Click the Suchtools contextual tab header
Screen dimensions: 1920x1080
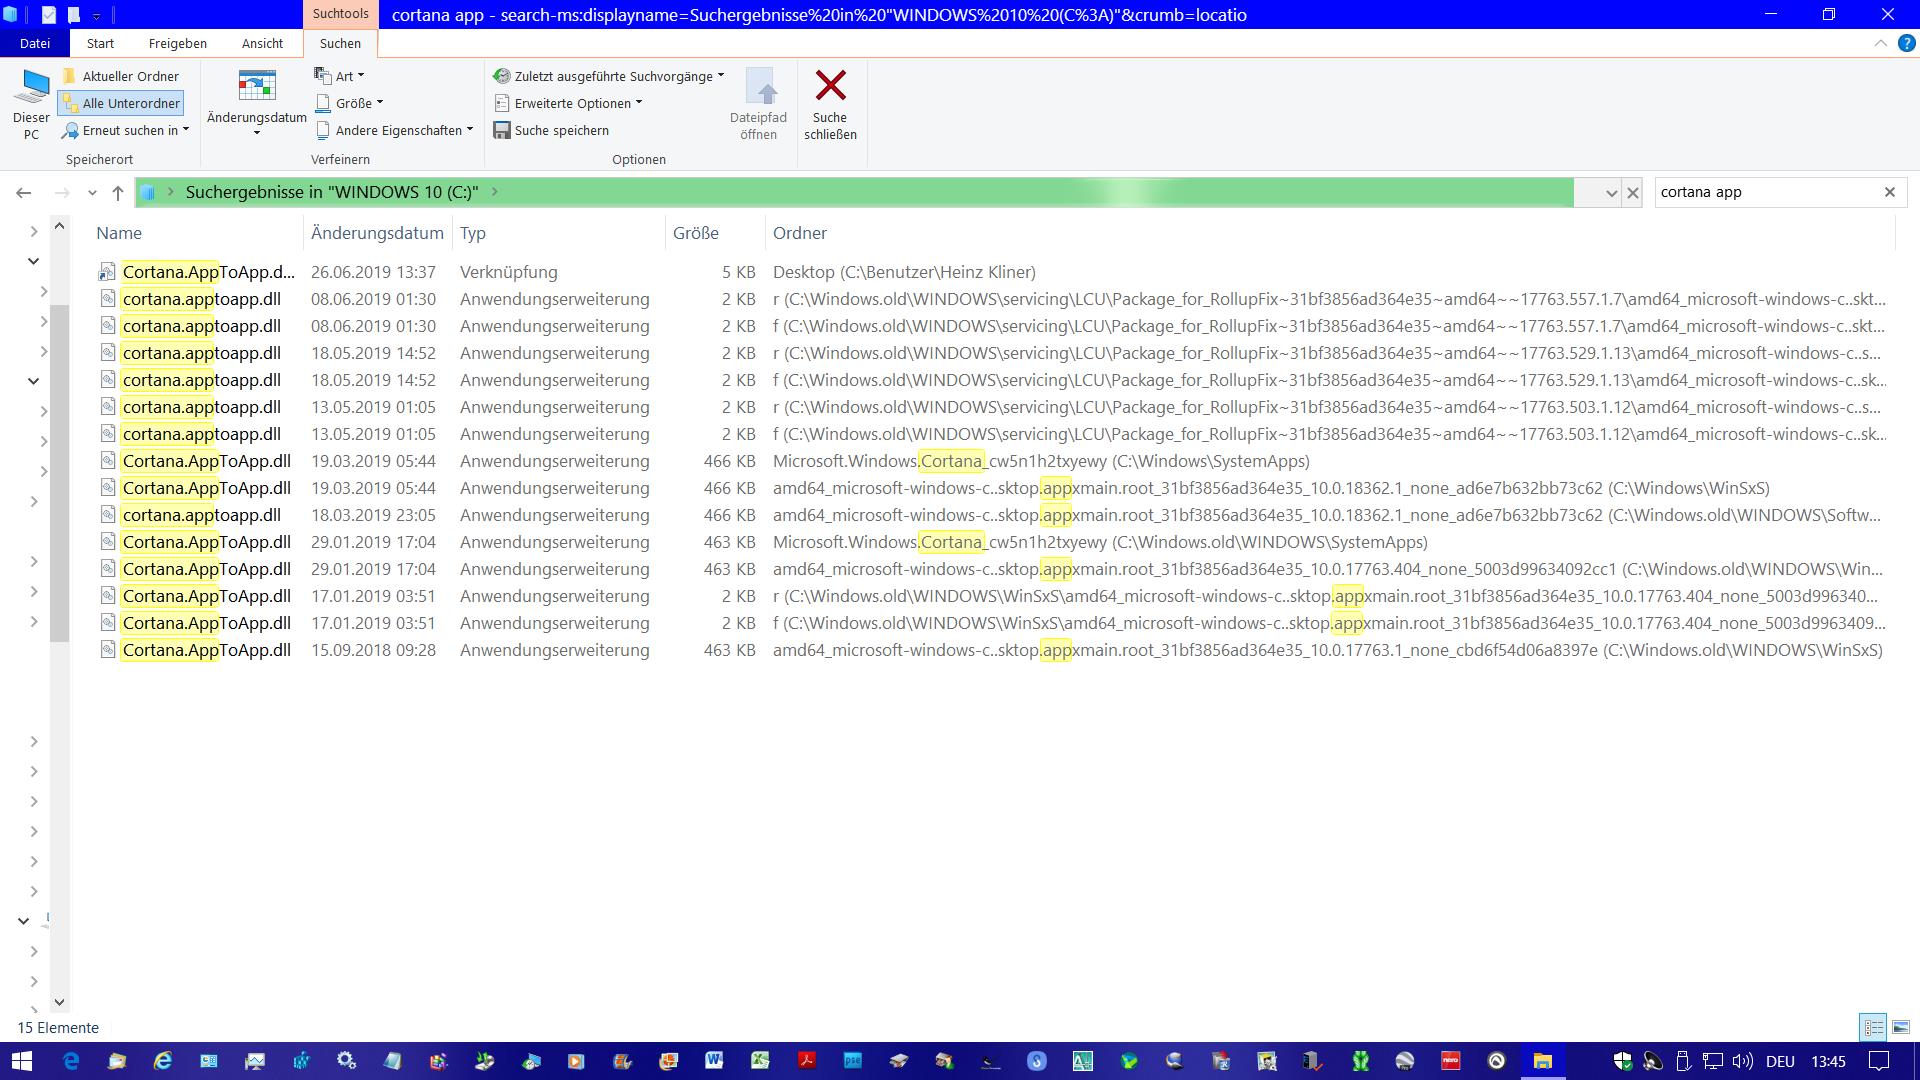pyautogui.click(x=340, y=14)
